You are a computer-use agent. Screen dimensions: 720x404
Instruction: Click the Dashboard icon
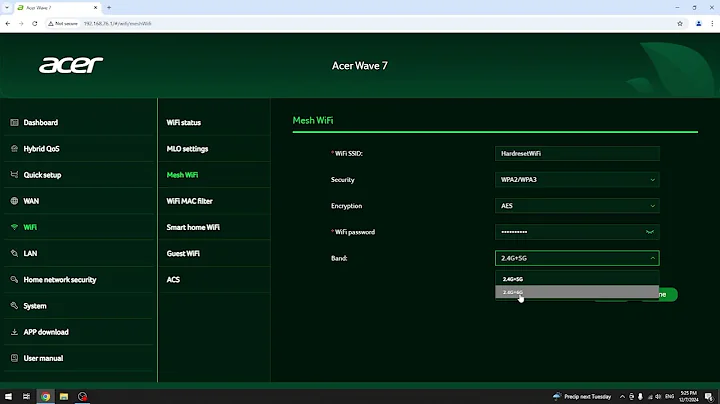pos(14,123)
